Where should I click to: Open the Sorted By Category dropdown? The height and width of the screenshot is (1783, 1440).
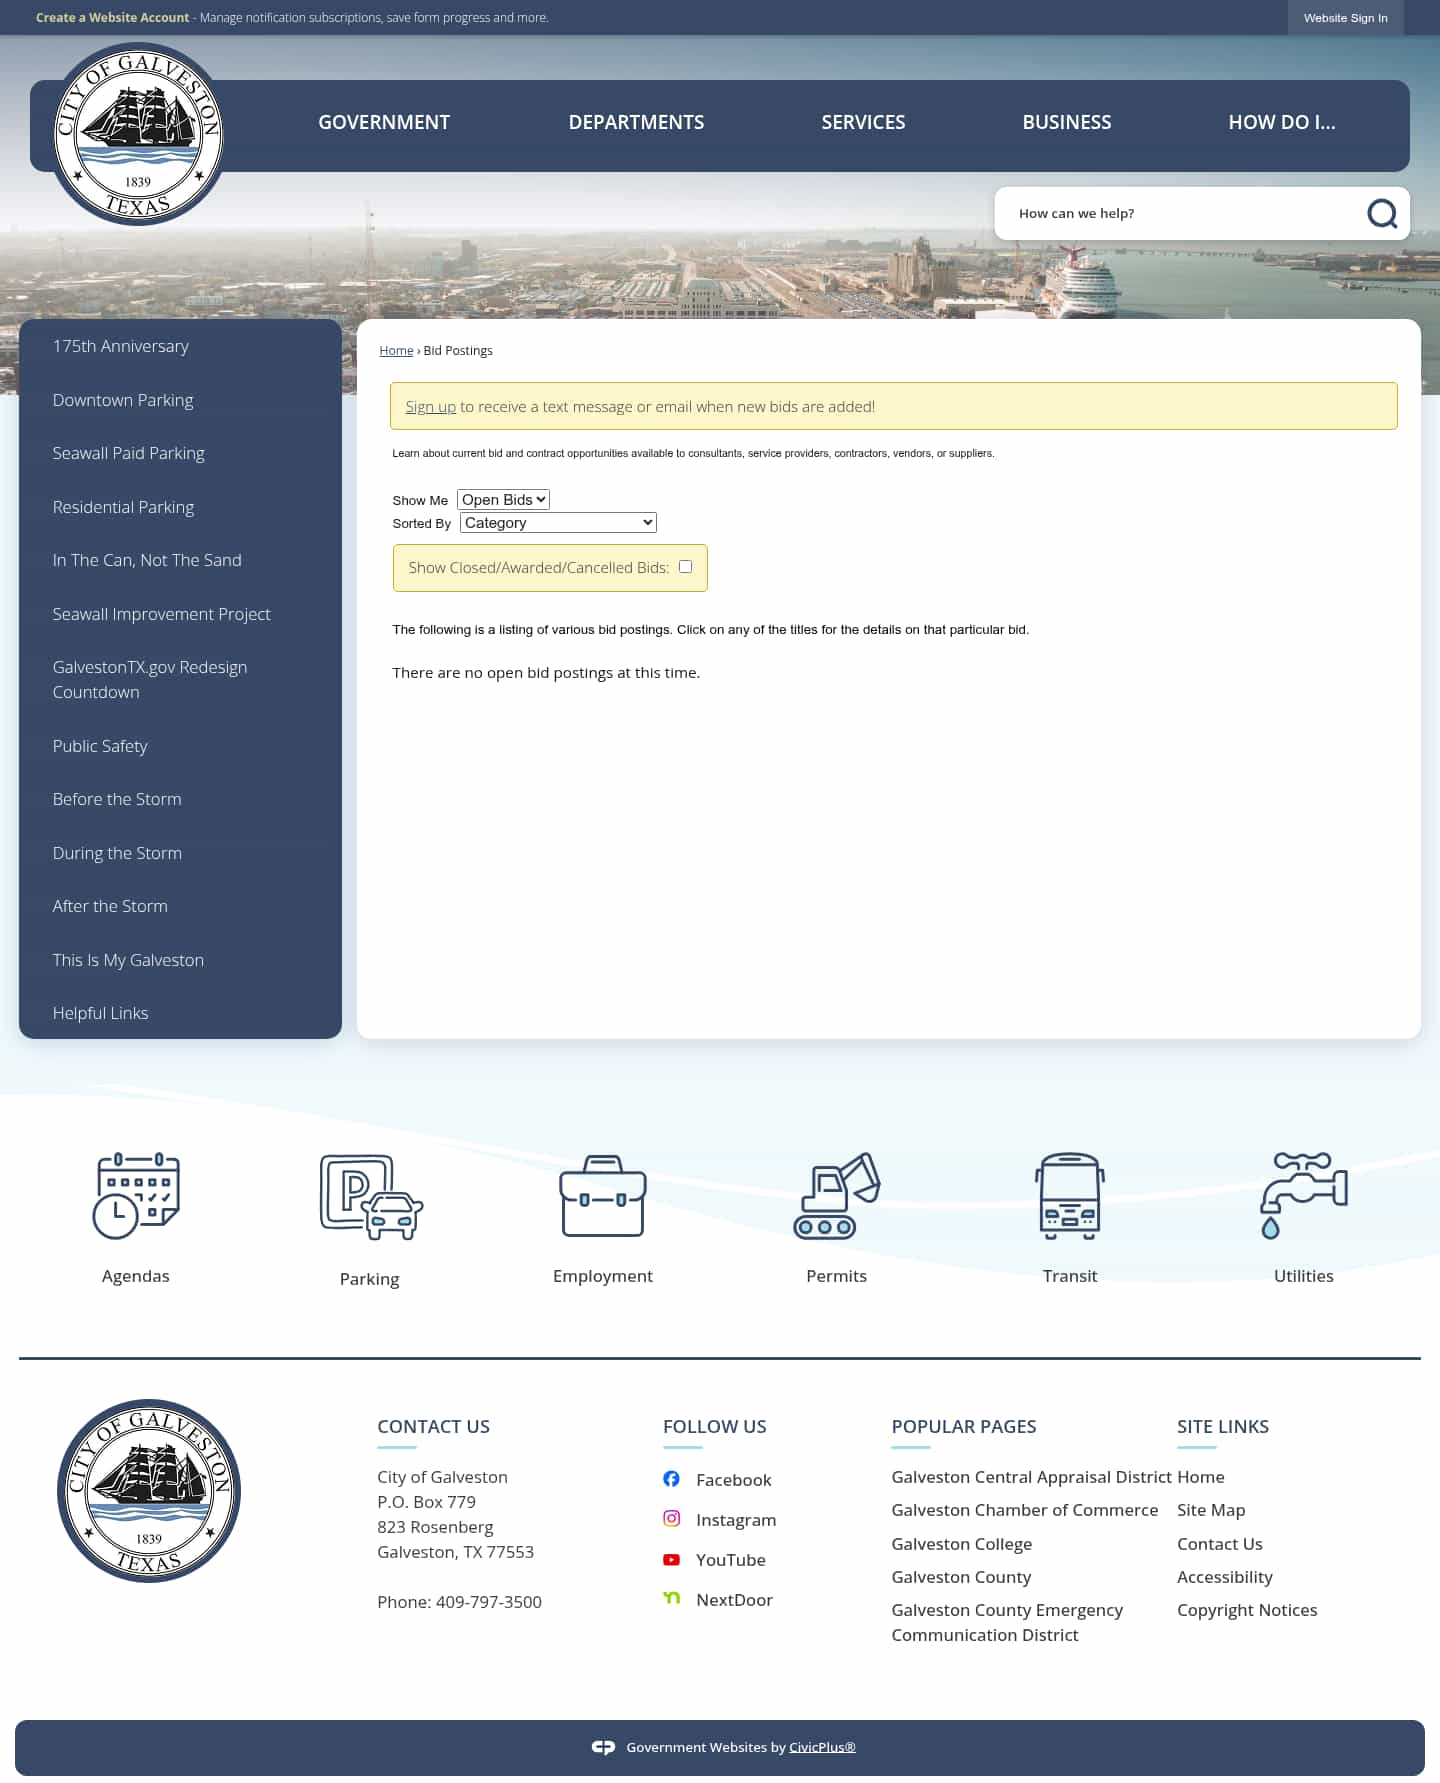coord(558,523)
